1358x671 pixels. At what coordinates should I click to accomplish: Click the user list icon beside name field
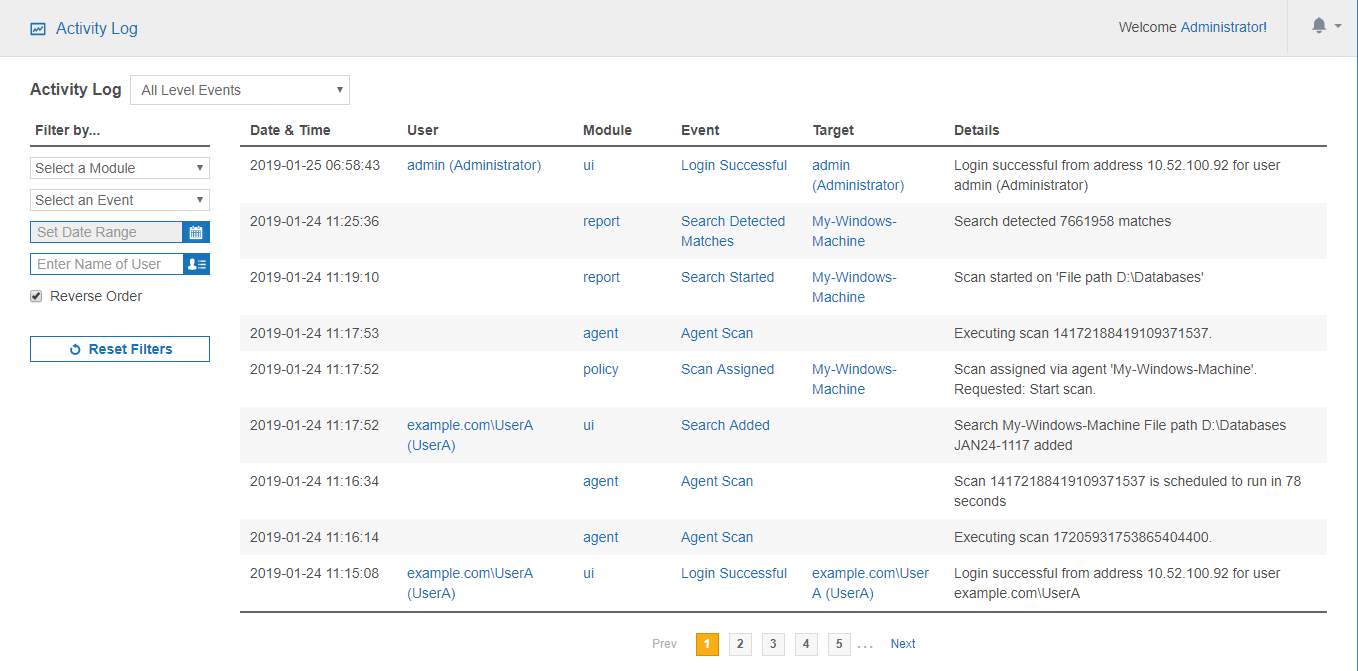coord(196,264)
